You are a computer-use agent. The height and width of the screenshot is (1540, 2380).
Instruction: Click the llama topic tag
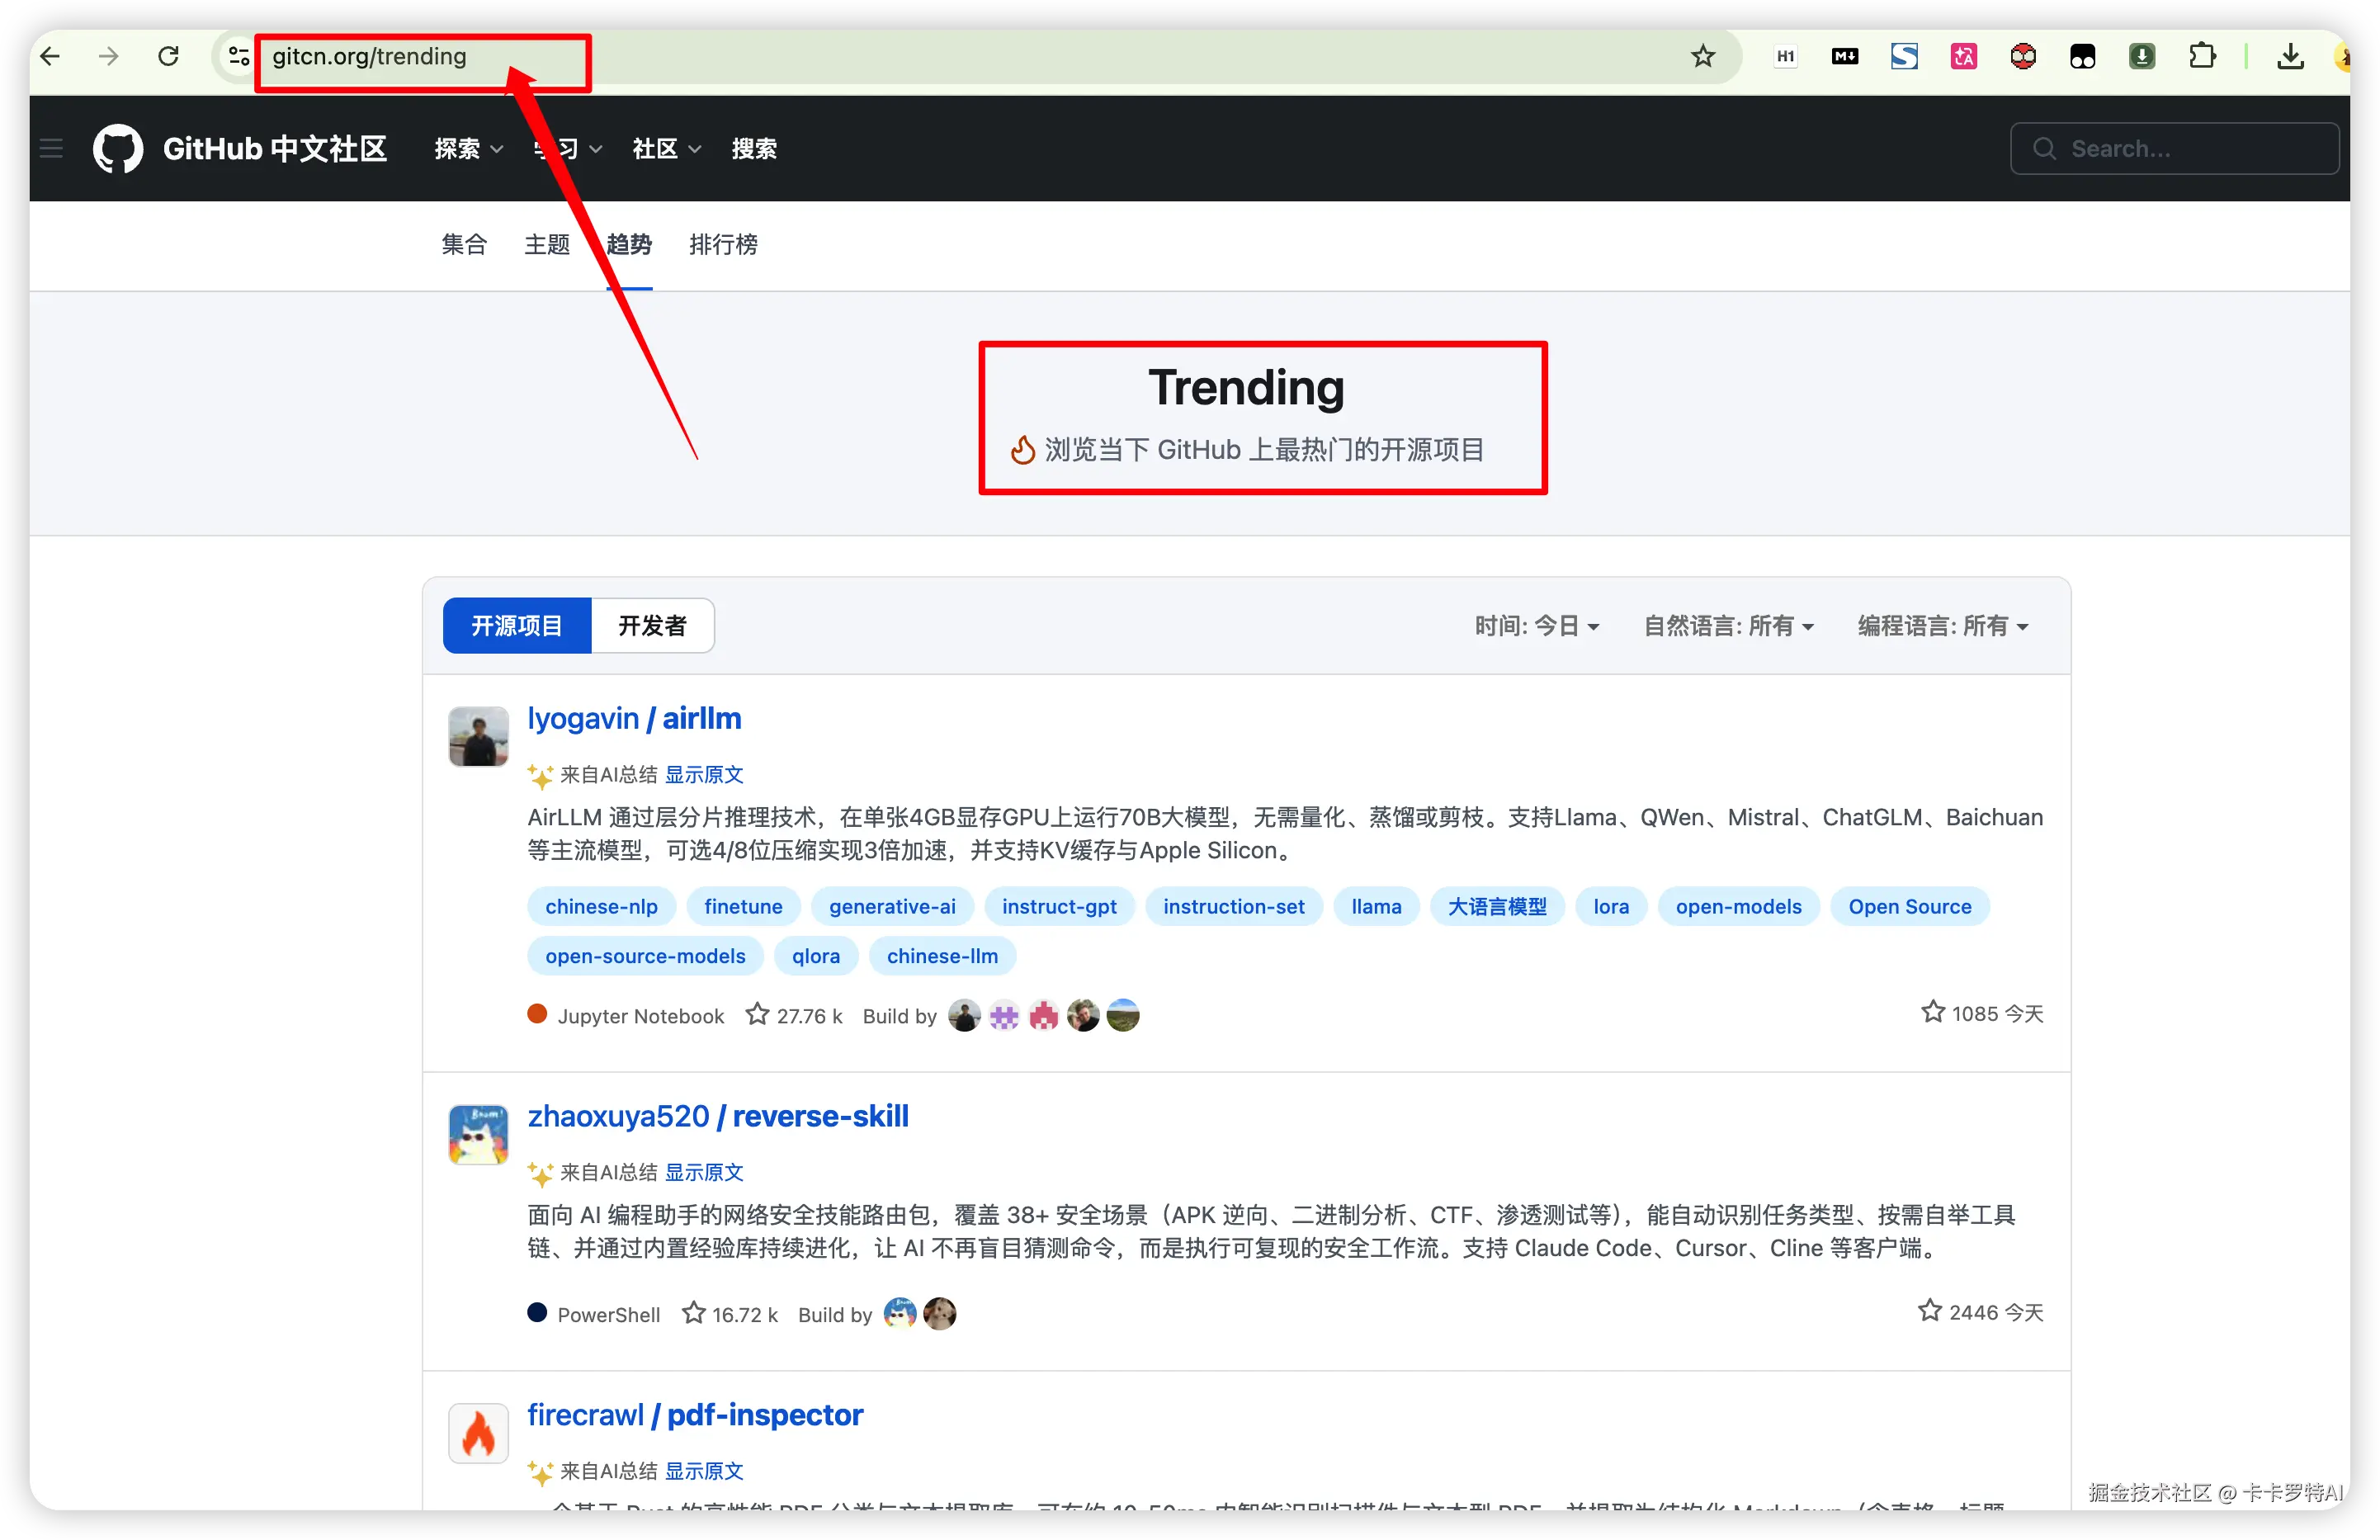point(1376,907)
